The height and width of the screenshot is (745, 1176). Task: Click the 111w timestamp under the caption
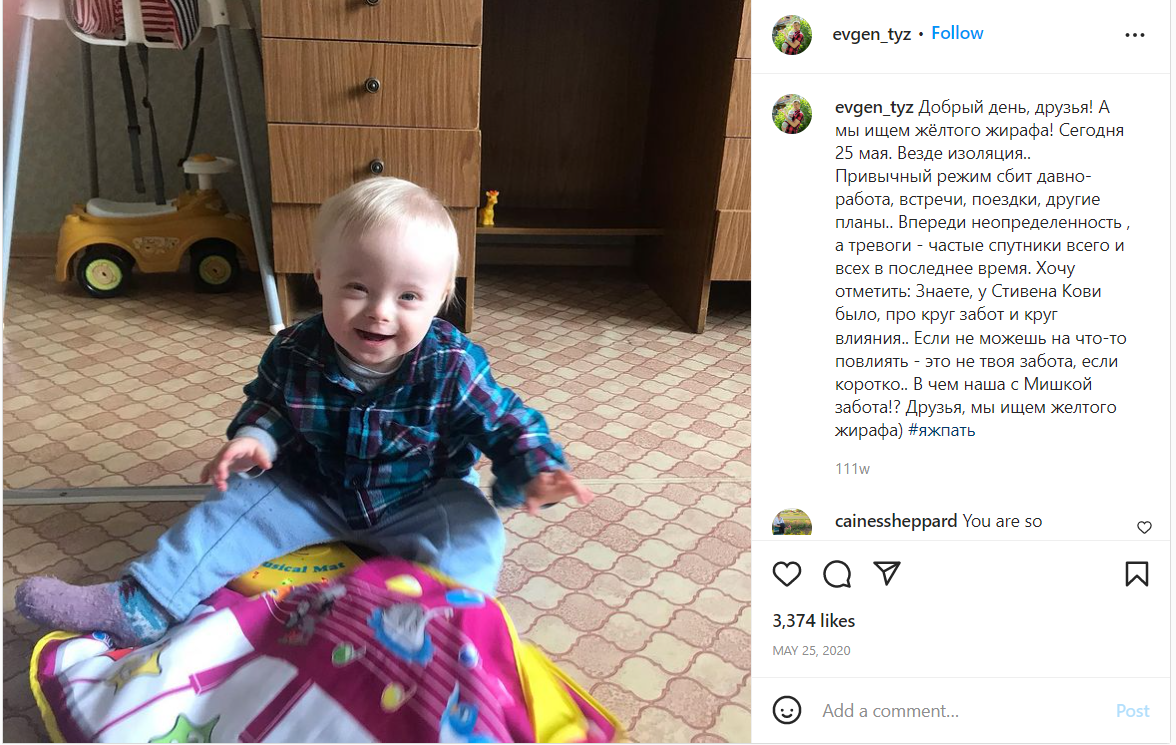pos(852,469)
